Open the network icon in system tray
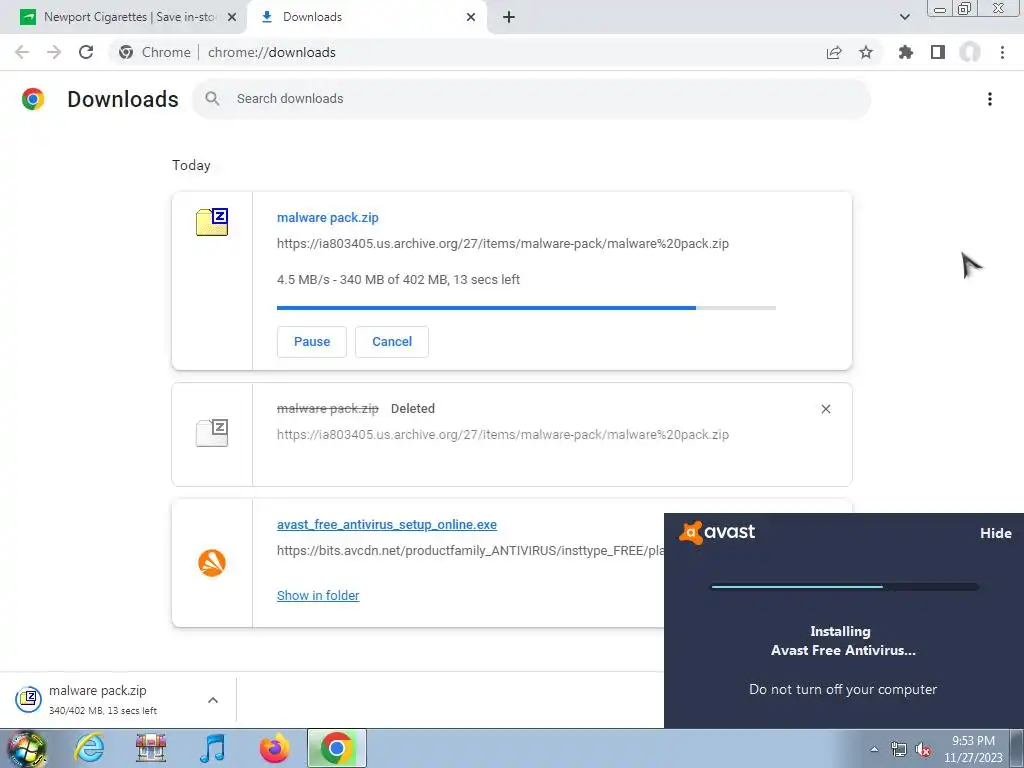 coord(899,750)
